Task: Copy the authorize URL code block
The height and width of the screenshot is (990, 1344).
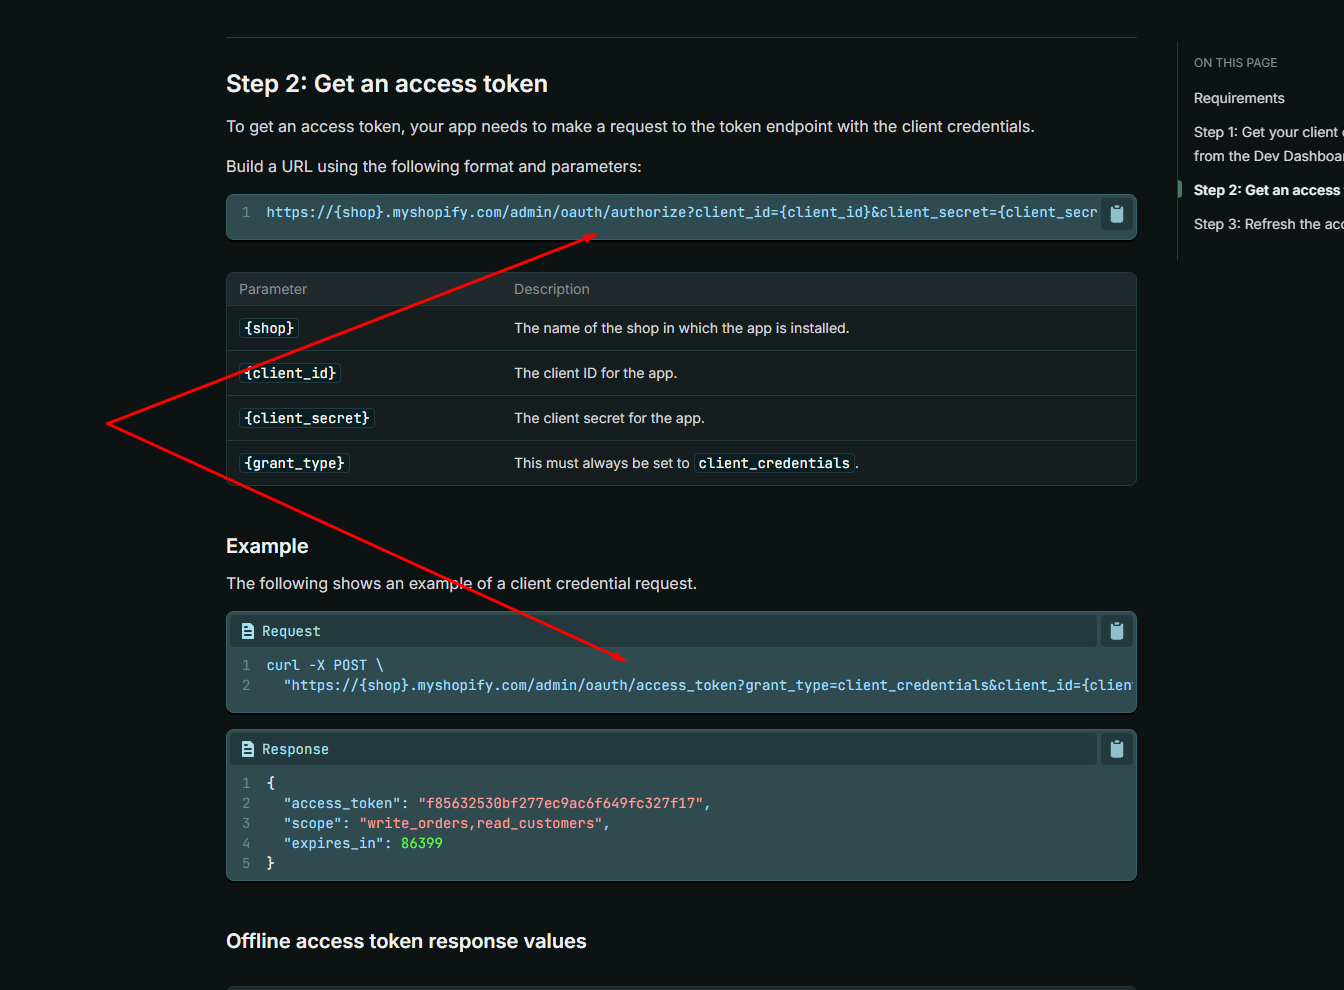Action: tap(1117, 214)
